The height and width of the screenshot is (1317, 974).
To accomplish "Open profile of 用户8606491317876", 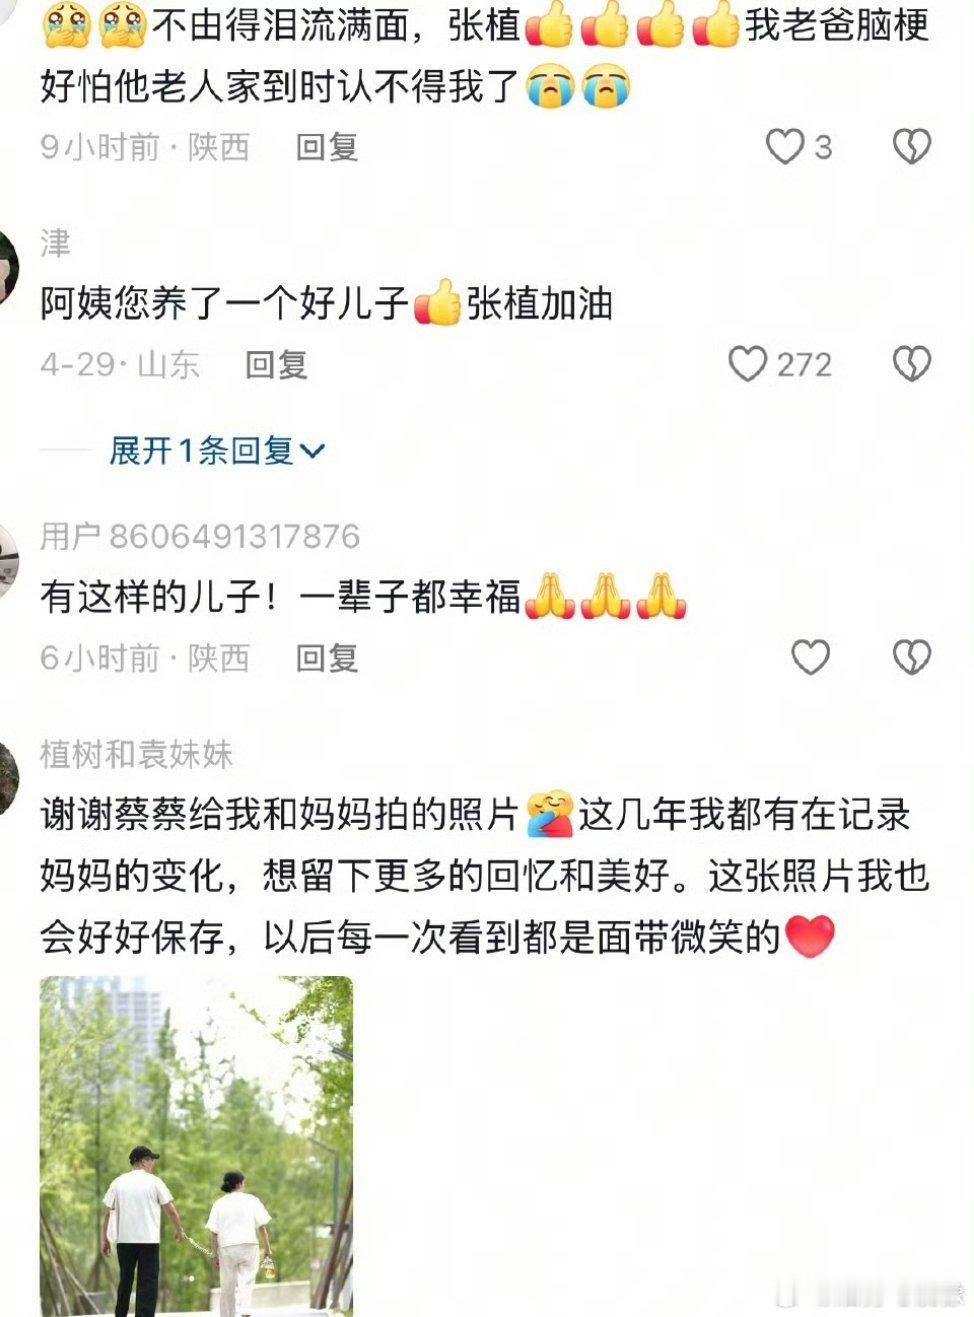I will (x=200, y=536).
